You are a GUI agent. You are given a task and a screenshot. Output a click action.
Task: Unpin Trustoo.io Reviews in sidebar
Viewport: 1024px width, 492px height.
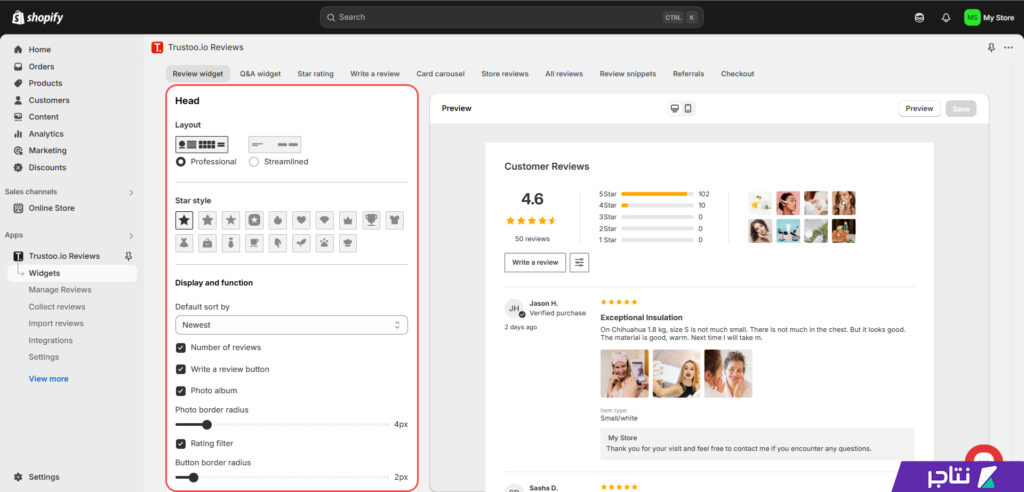coord(129,256)
